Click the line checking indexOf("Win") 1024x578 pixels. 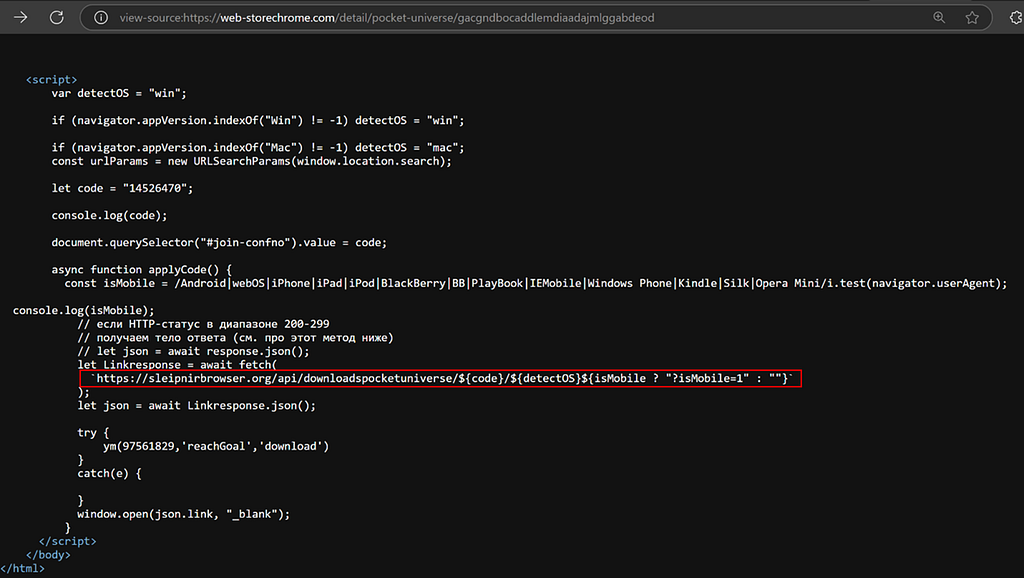click(x=258, y=120)
